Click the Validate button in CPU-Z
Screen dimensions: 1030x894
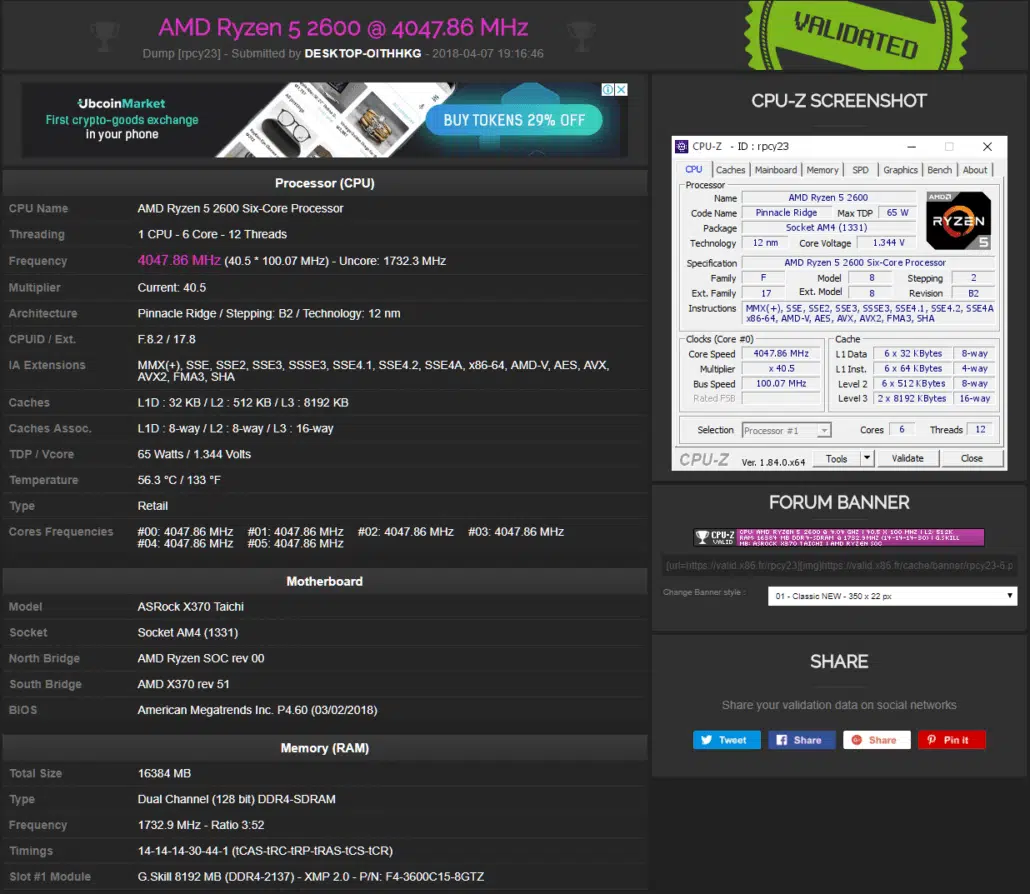tap(907, 458)
